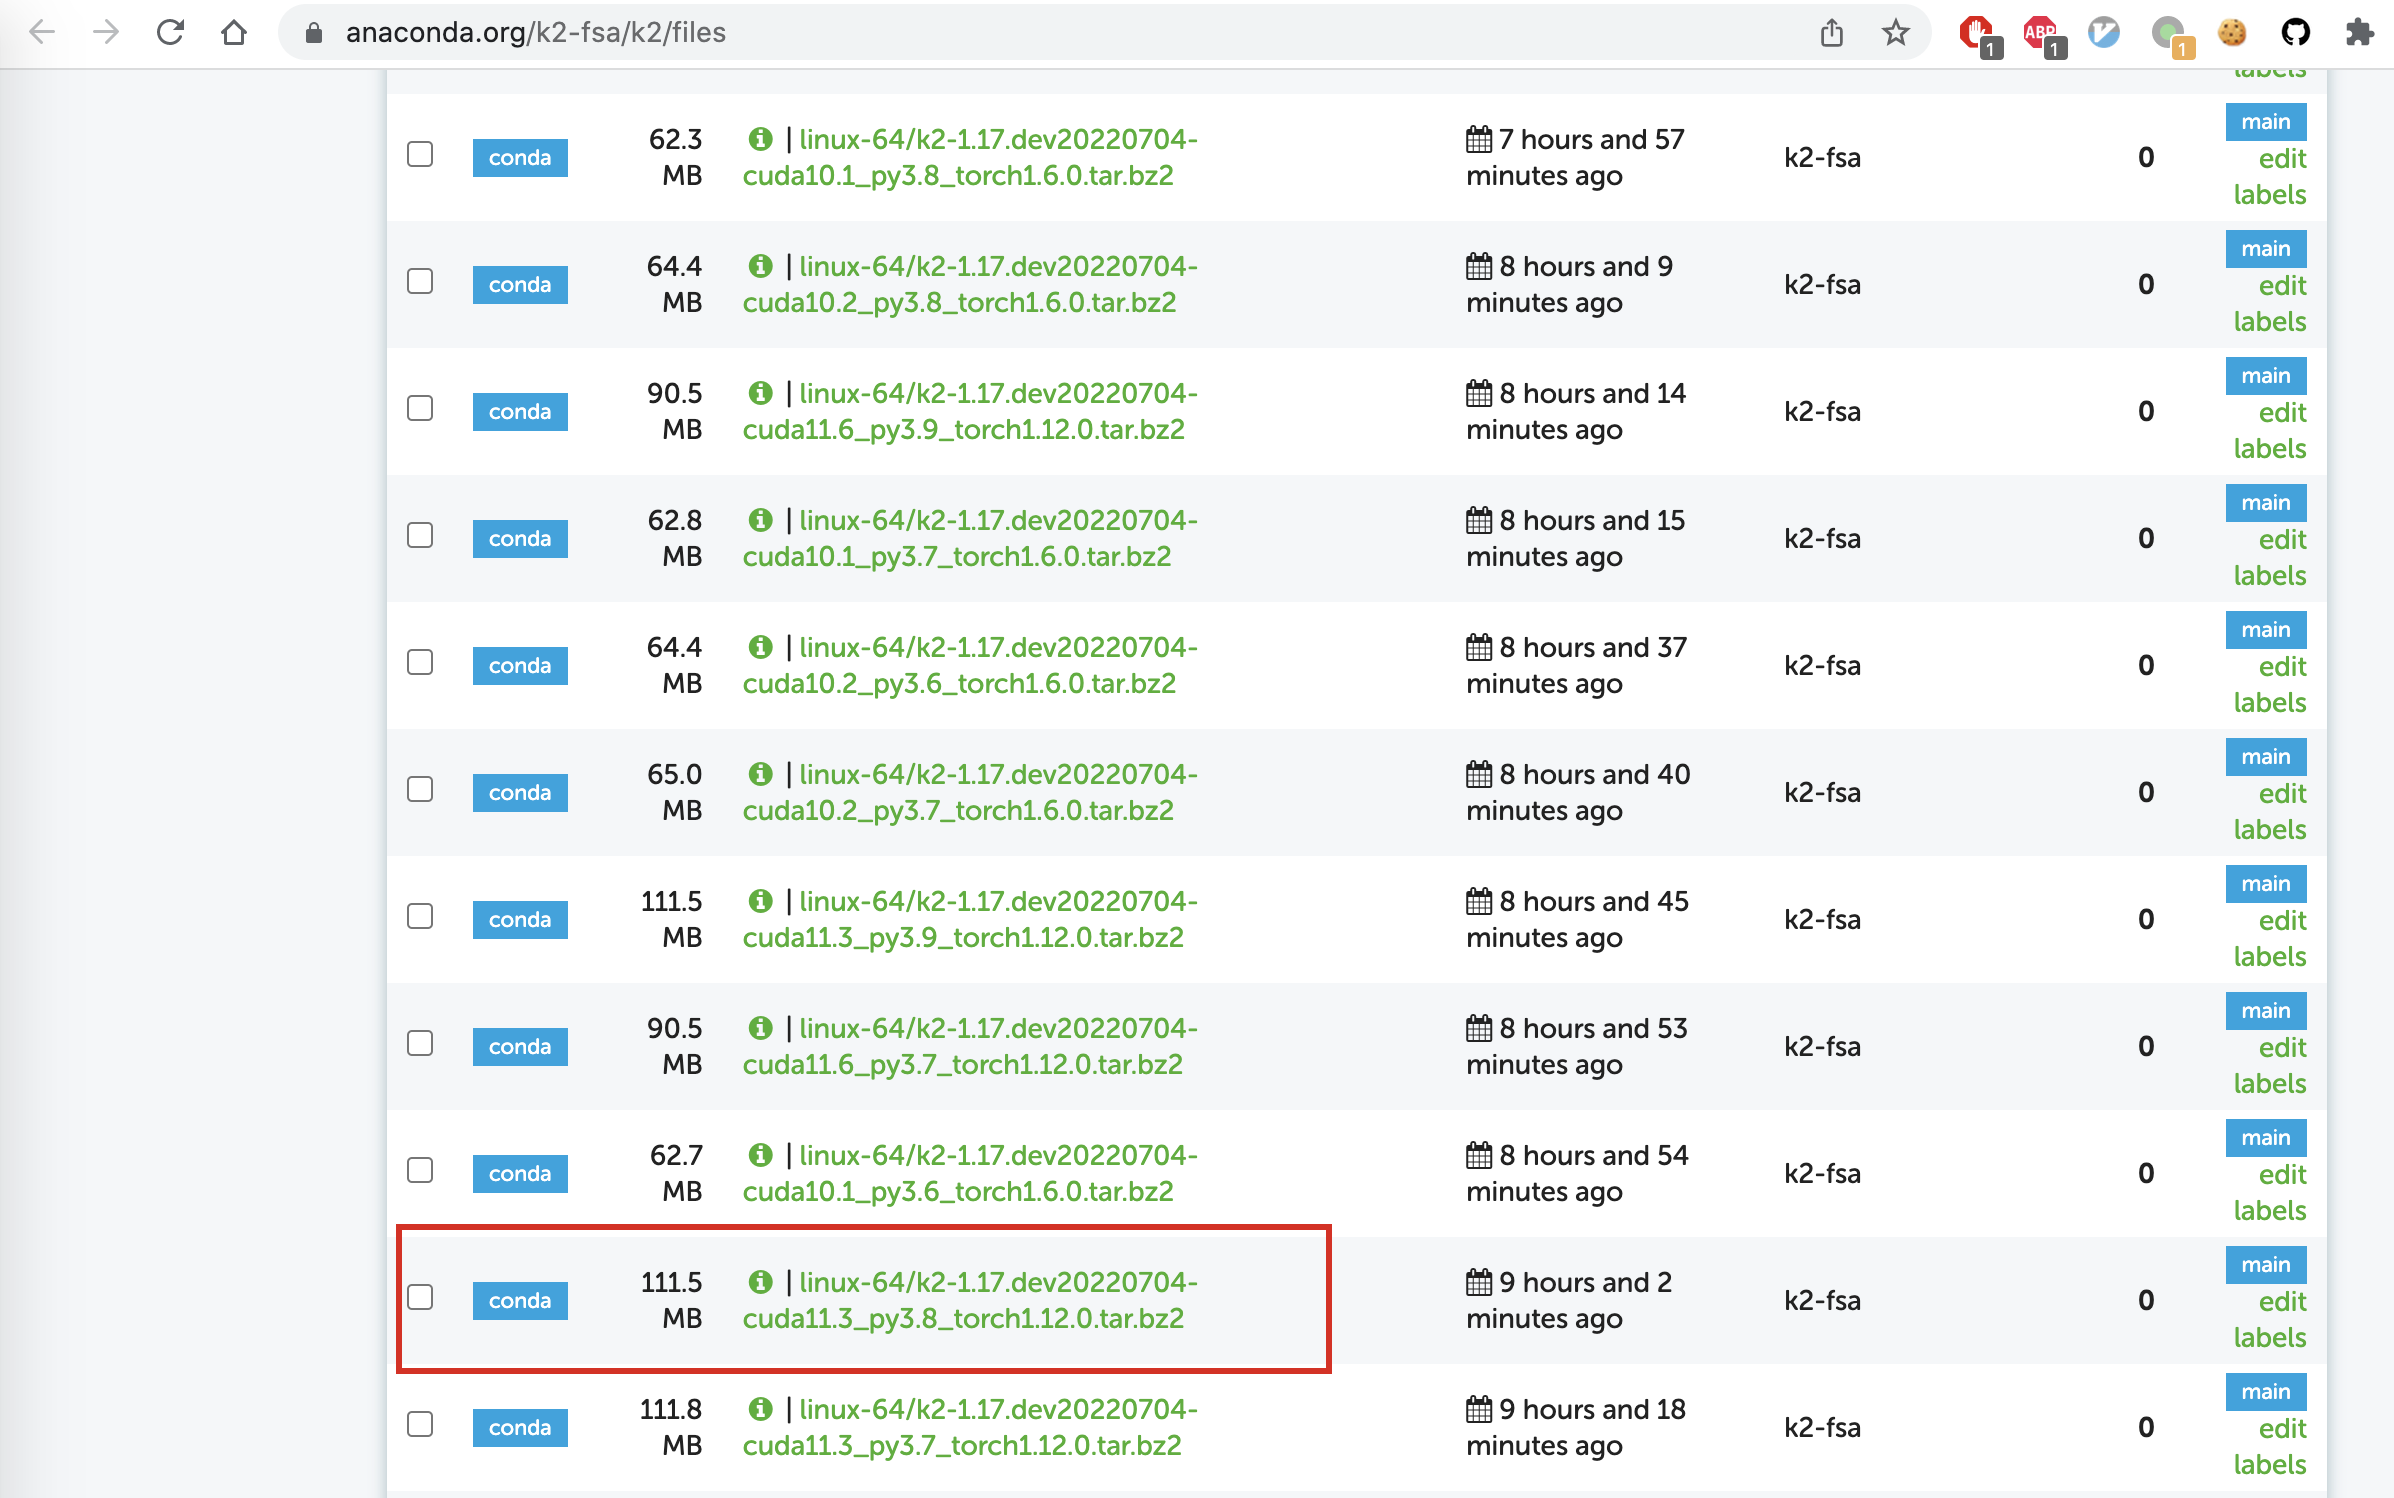
Task: Click the info icon beside cuda10.1_py3.8_torch1.6.0 file
Action: (x=761, y=139)
